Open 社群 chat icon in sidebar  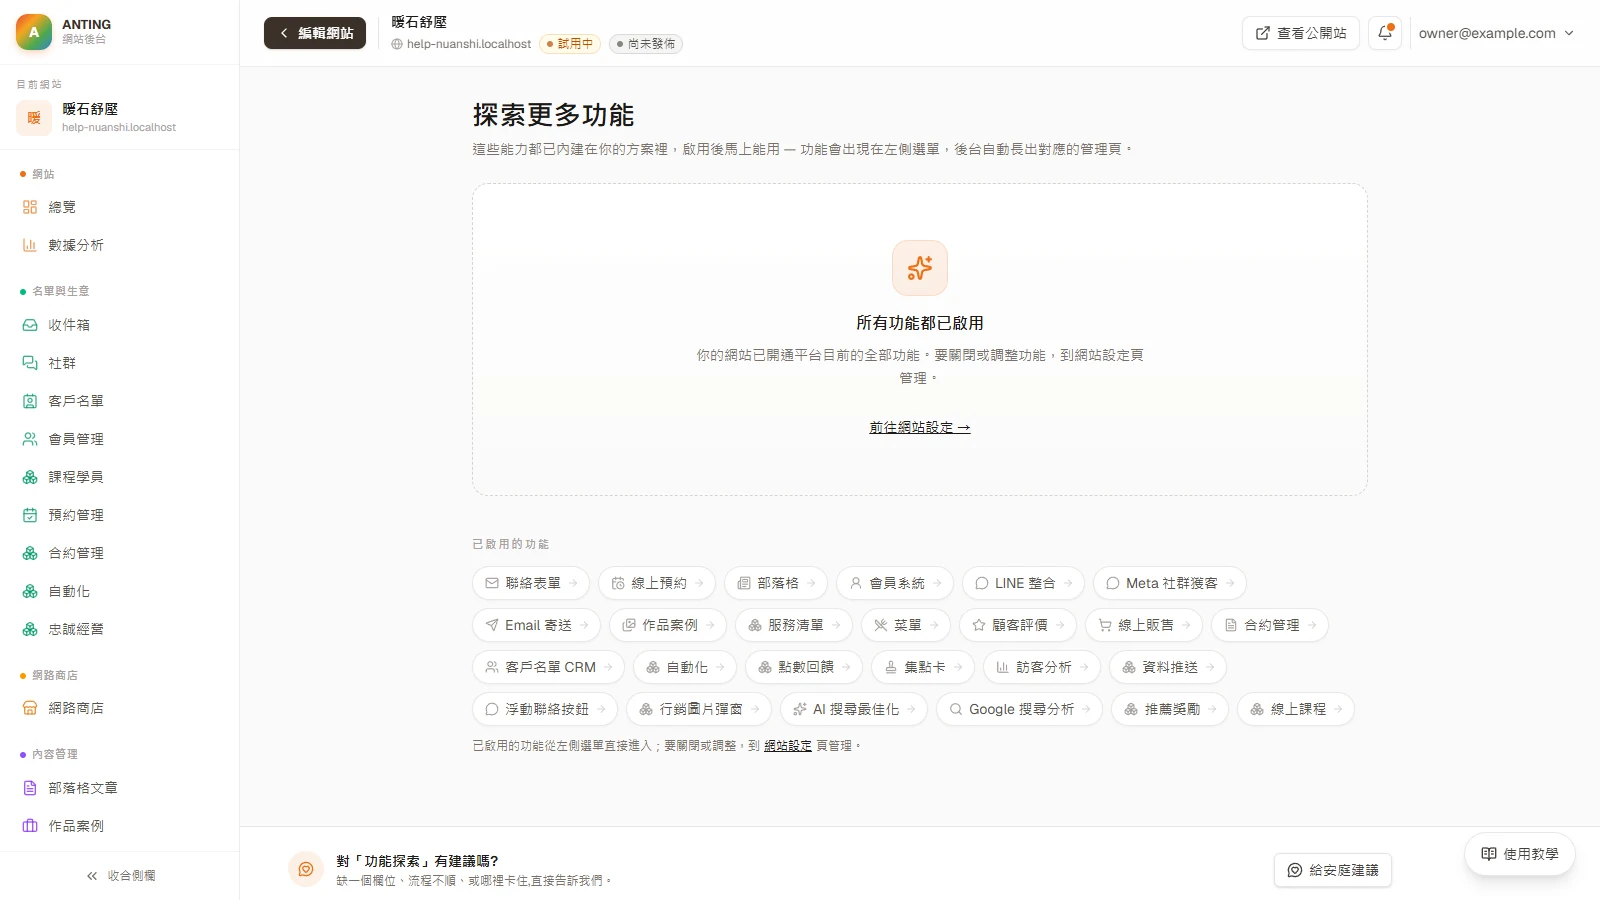(30, 363)
